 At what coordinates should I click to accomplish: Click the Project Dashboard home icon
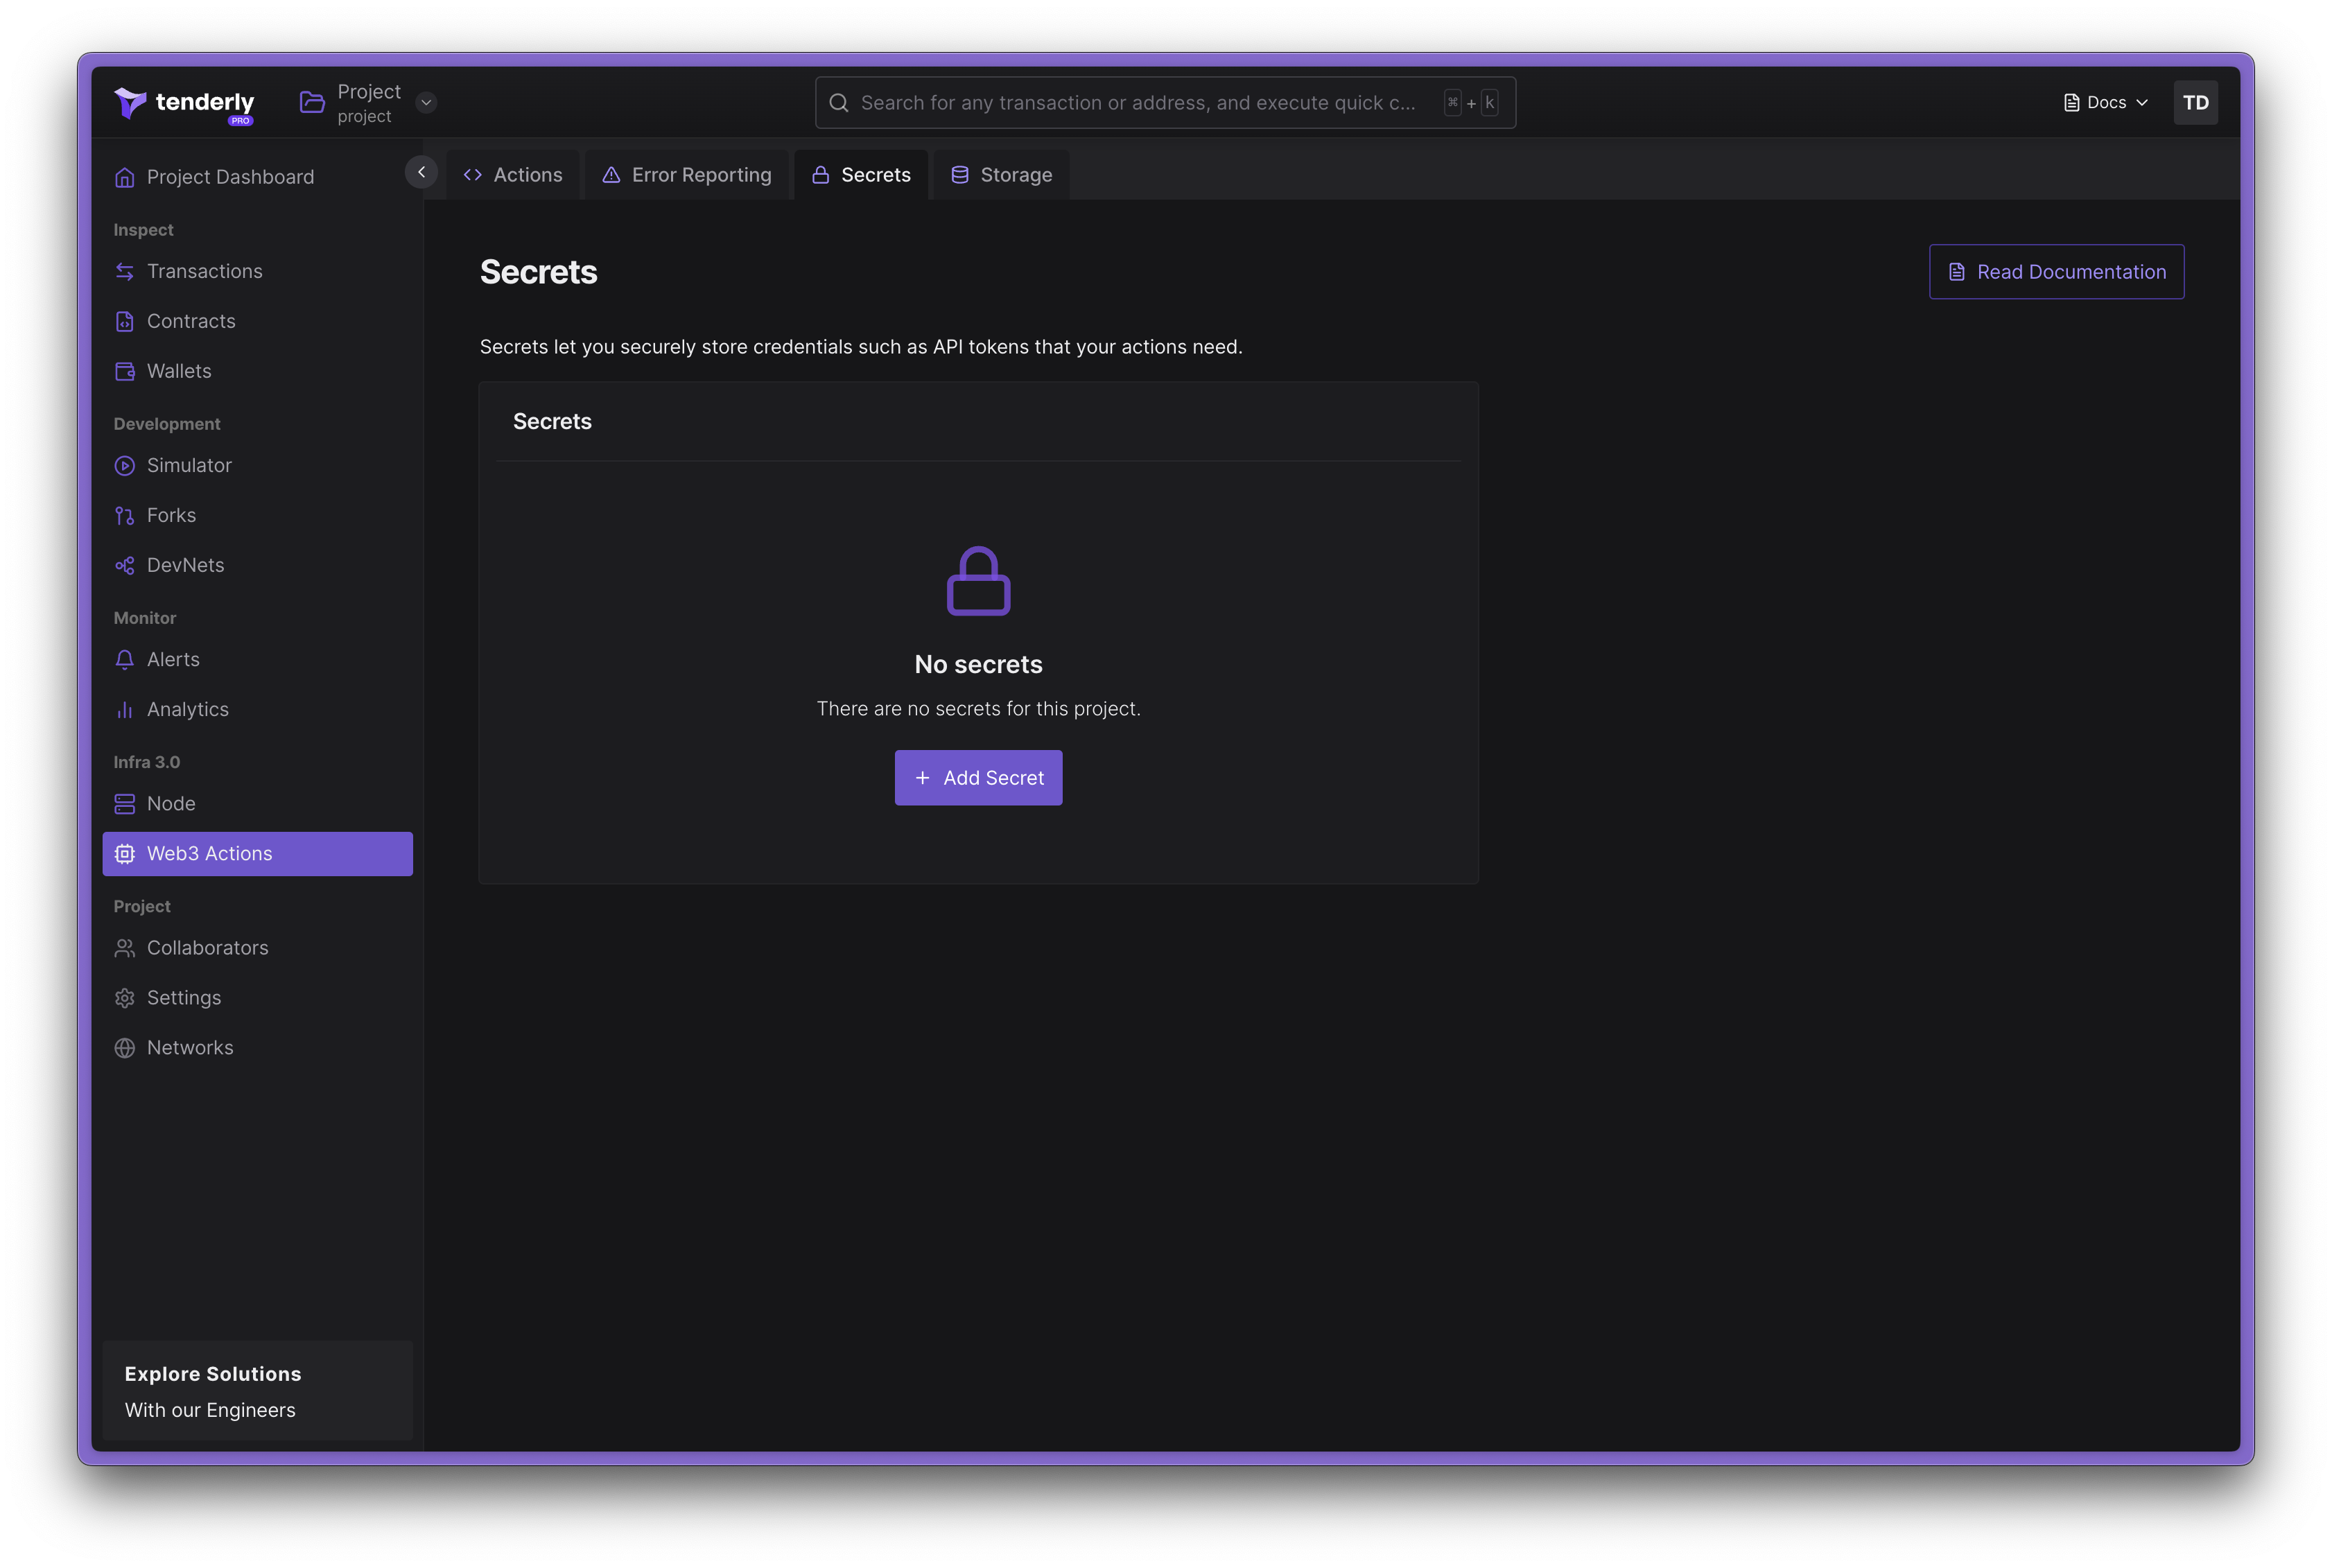(124, 177)
